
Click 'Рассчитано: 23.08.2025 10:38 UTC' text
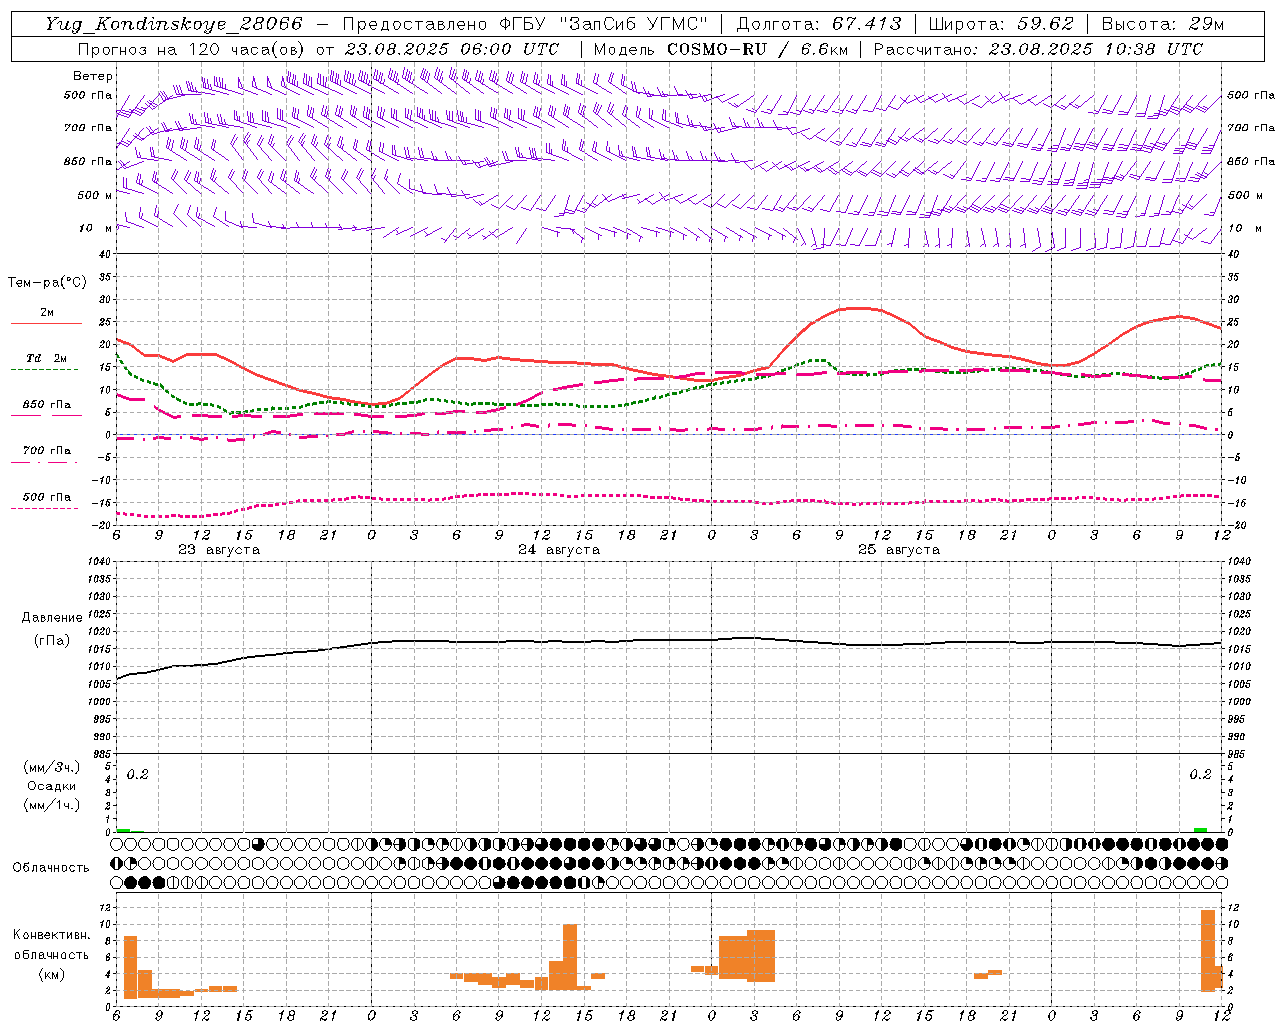tap(1038, 49)
